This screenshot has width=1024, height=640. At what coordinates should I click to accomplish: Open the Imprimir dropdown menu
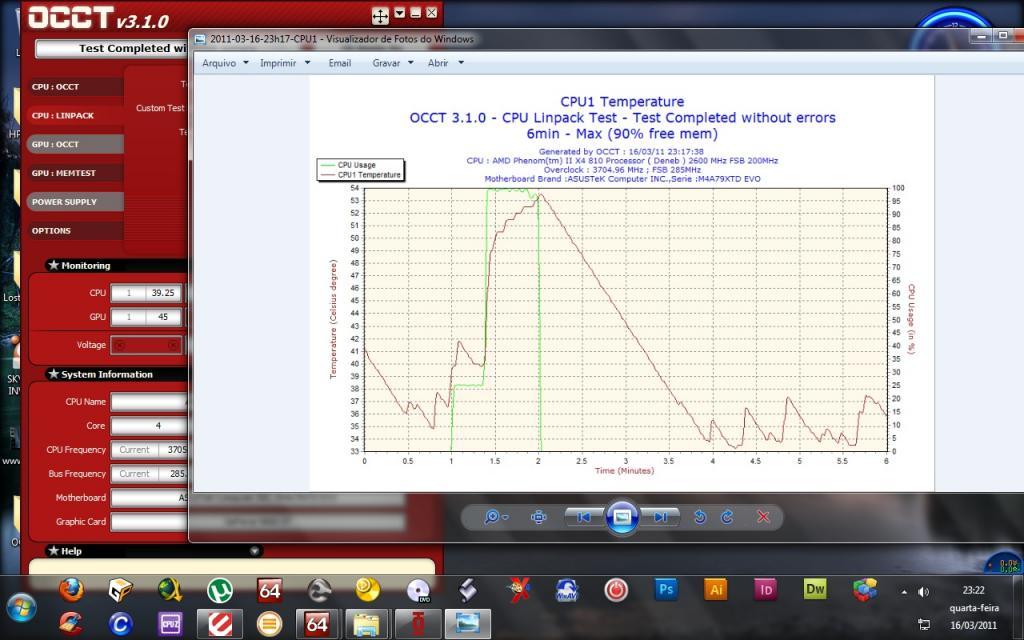coord(285,63)
